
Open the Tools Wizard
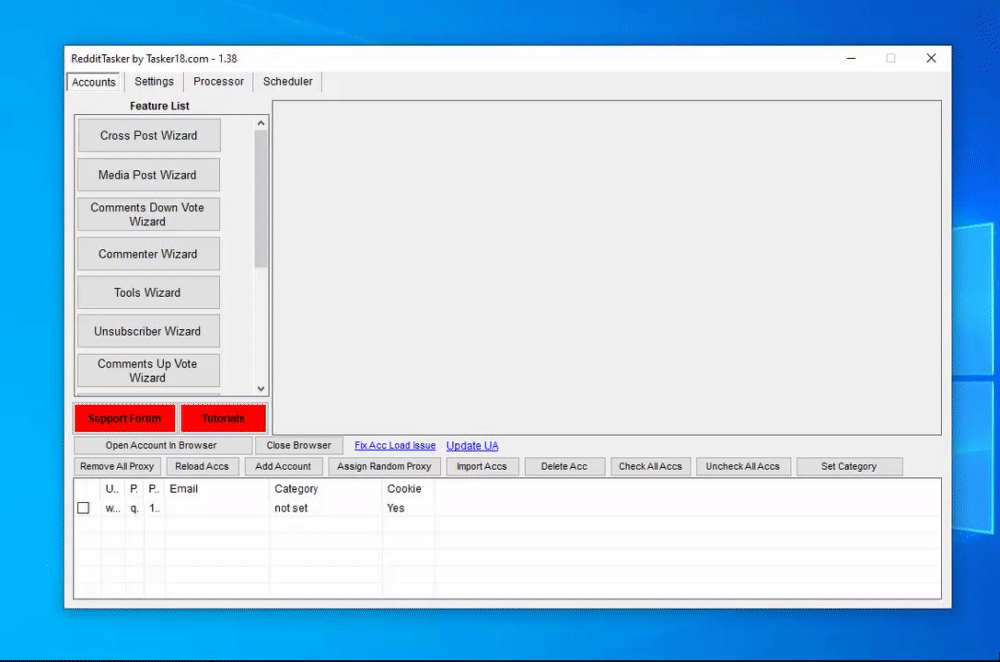tap(149, 293)
